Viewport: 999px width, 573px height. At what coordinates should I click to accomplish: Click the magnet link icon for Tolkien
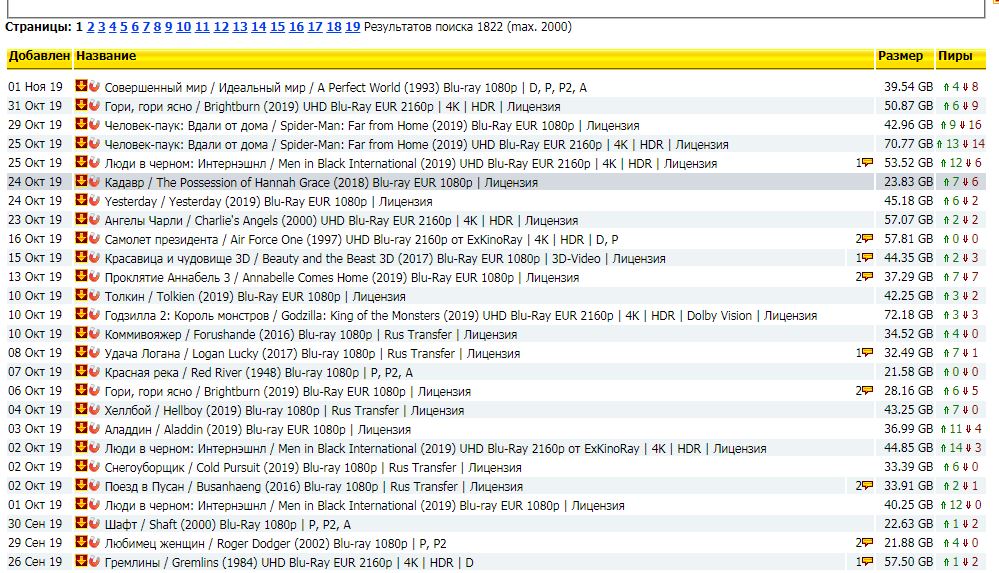pyautogui.click(x=94, y=296)
